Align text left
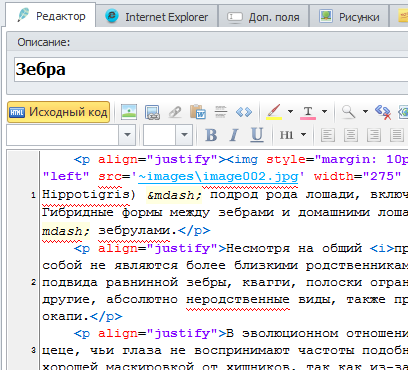Viewport: 408px width, 370px height. pos(328,135)
